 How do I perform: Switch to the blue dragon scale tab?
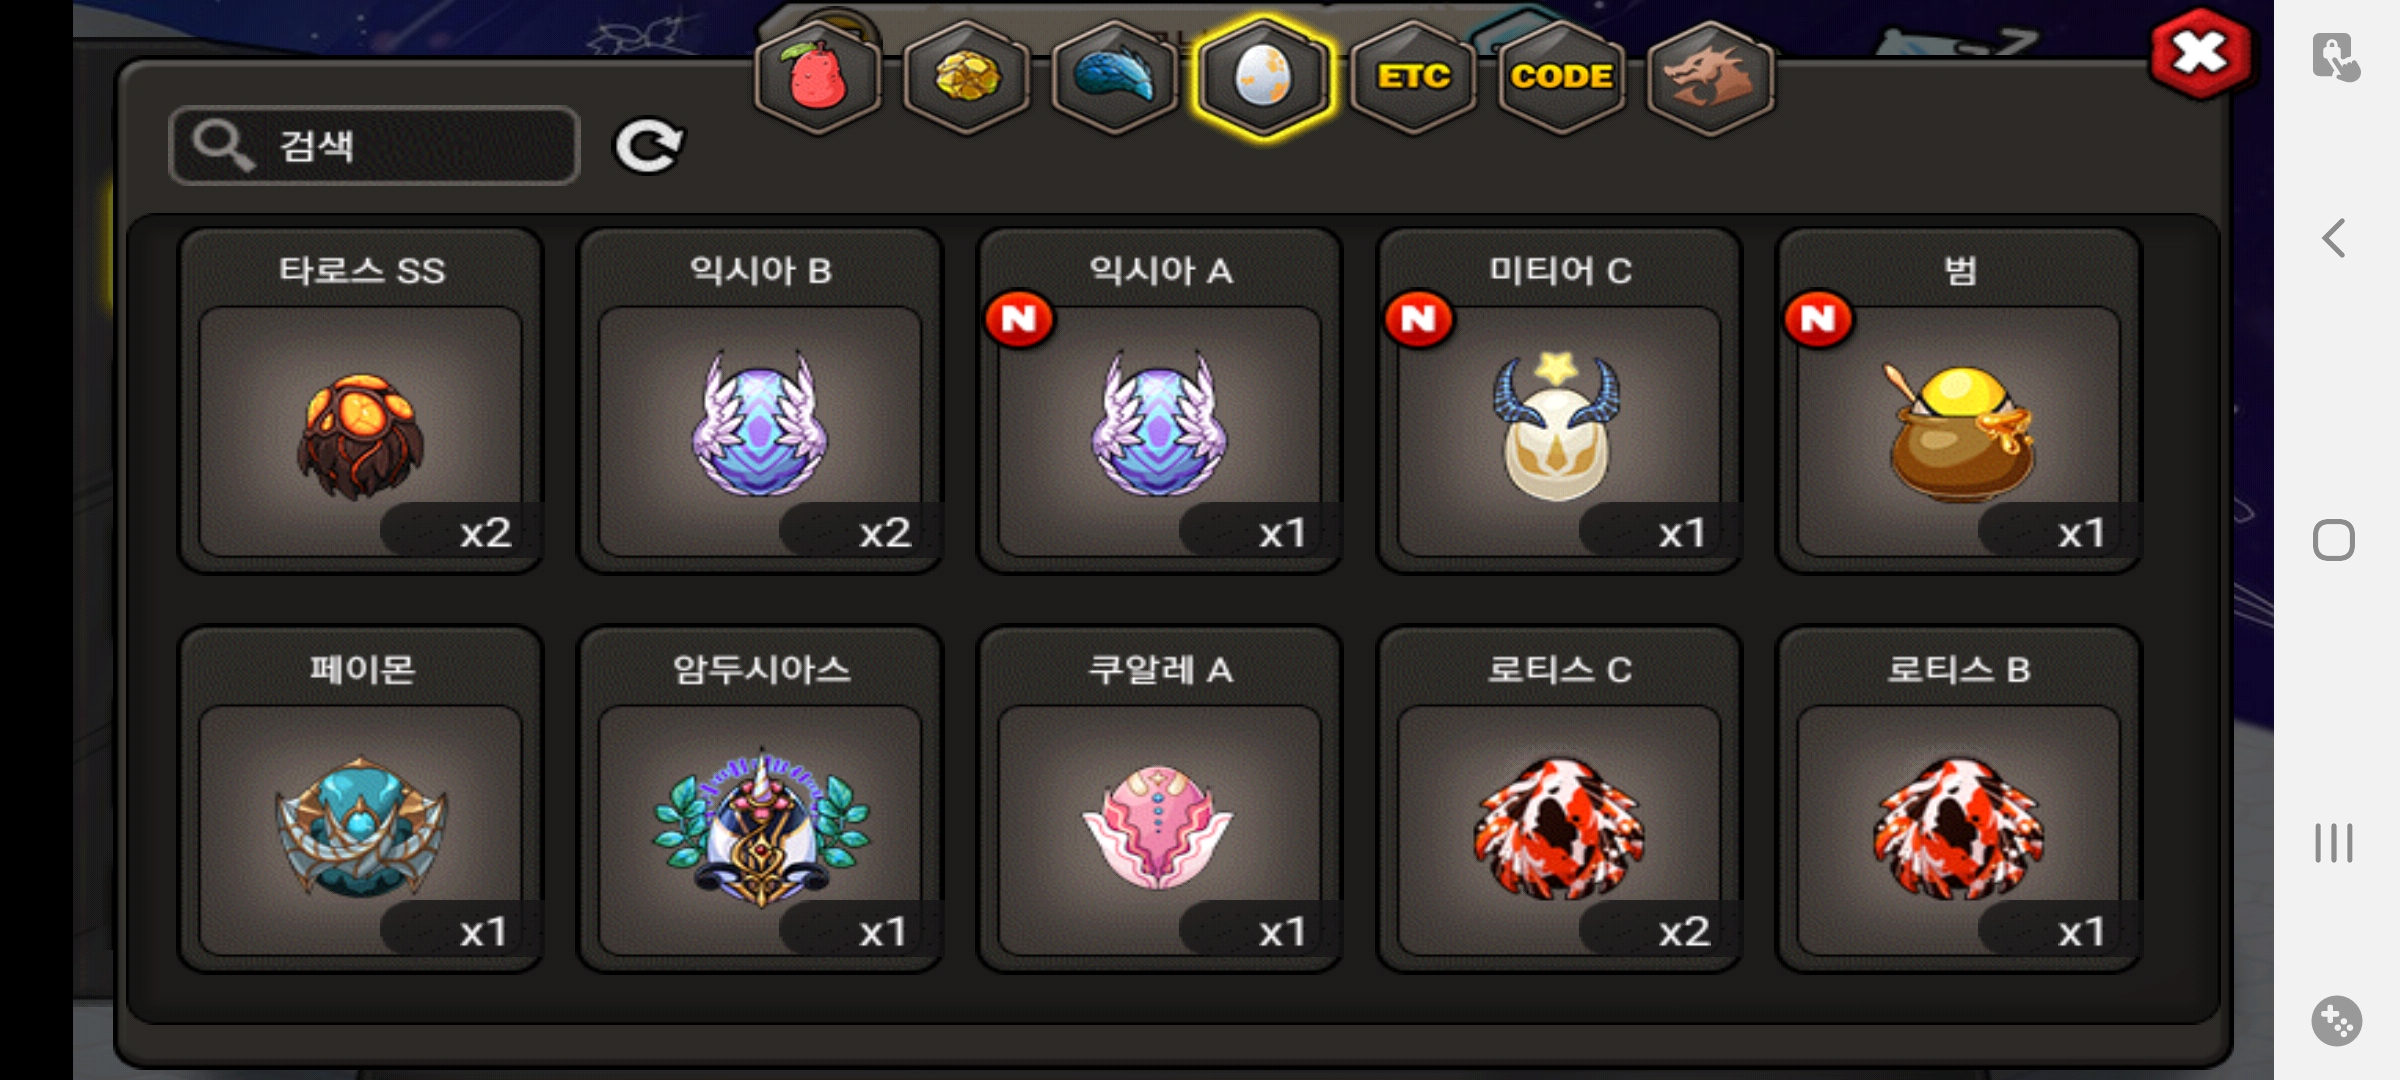(x=1115, y=77)
